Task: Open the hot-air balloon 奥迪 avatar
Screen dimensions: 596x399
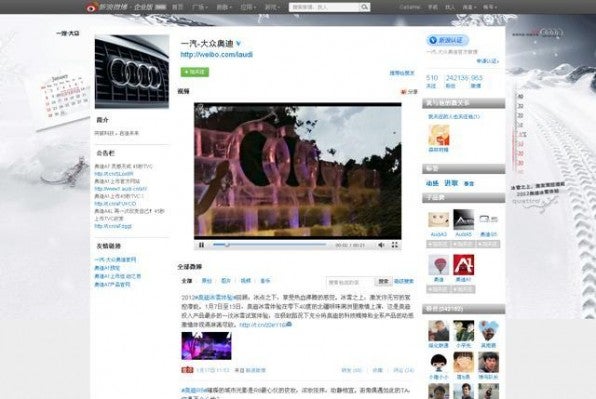Action: pos(439,264)
